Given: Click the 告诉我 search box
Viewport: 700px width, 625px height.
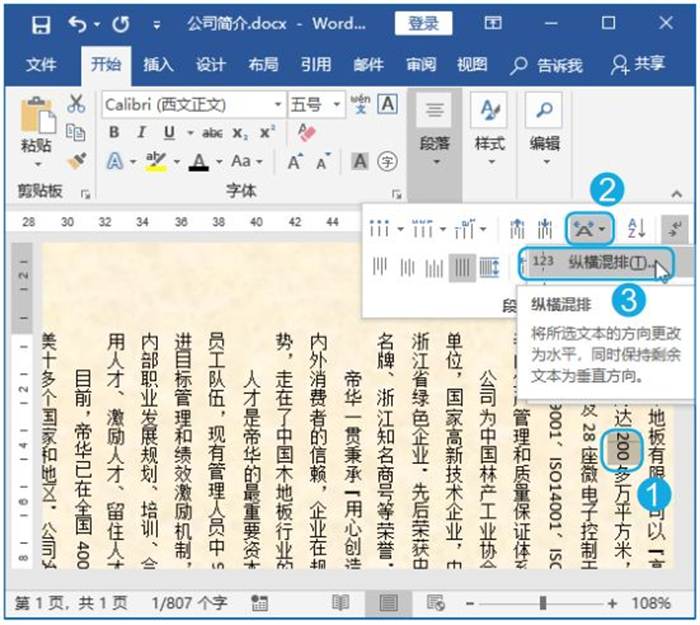Looking at the screenshot, I should pos(547,65).
